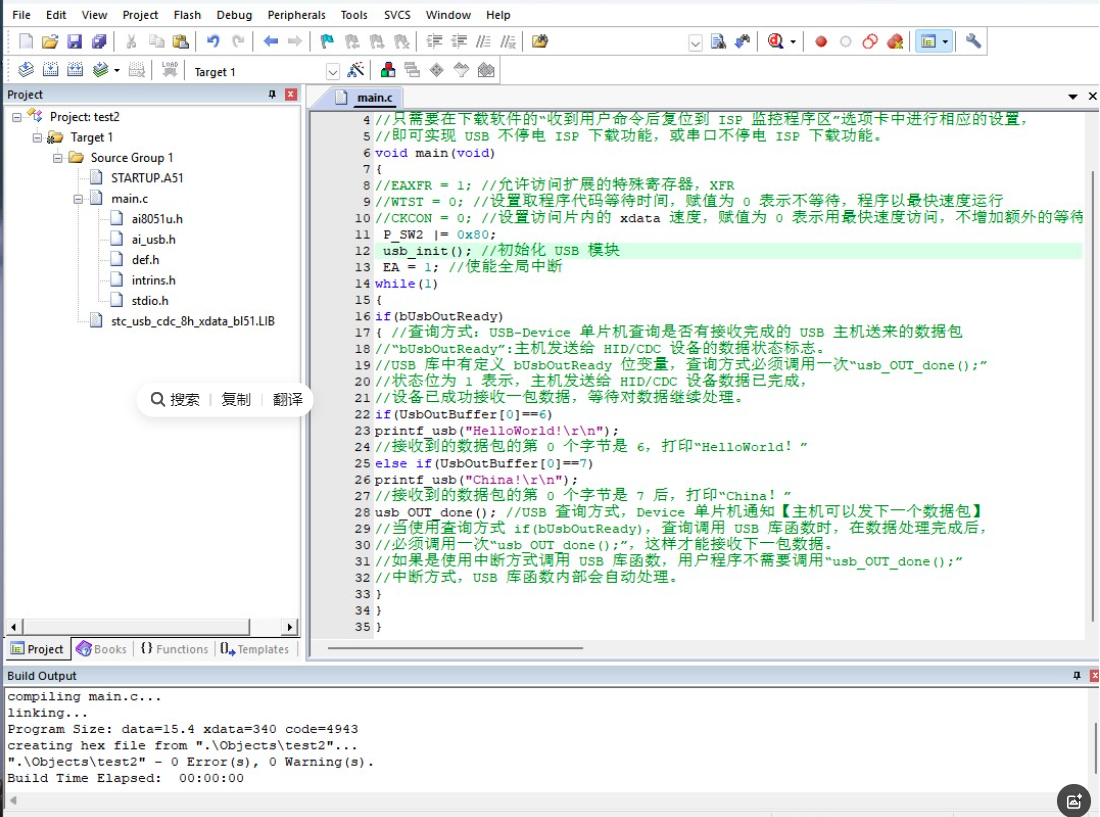Select ai_usb.h header file
Image resolution: width=1100 pixels, height=817 pixels.
154,240
